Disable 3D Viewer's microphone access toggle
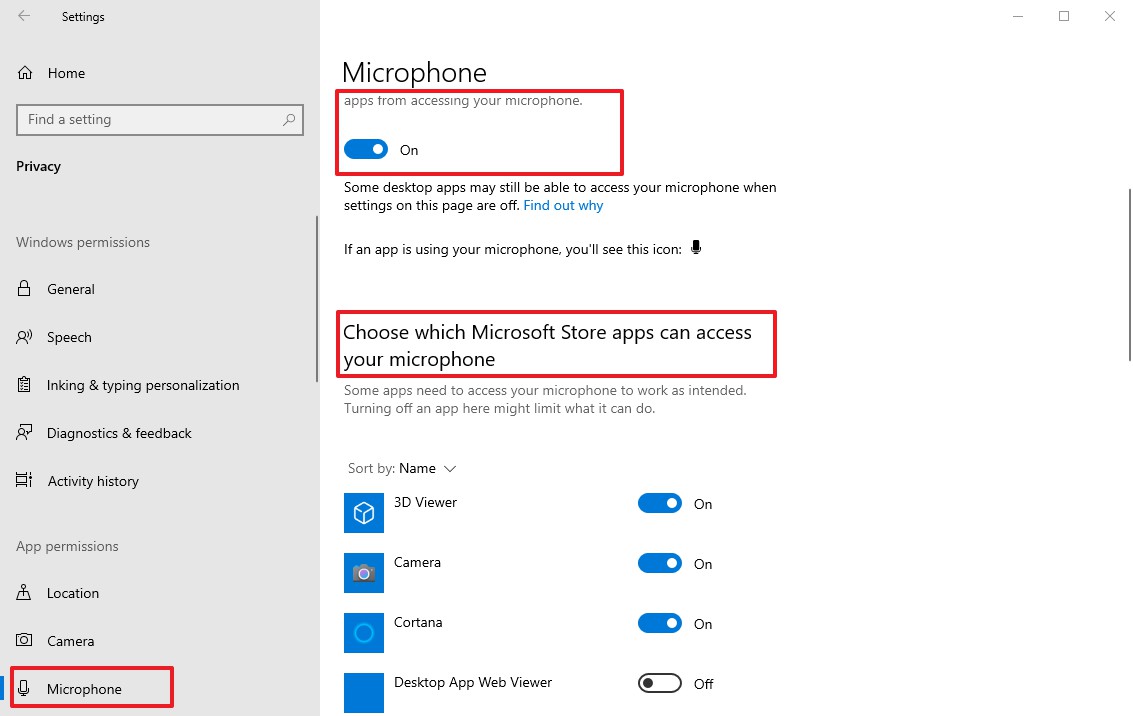1133x716 pixels. tap(659, 503)
